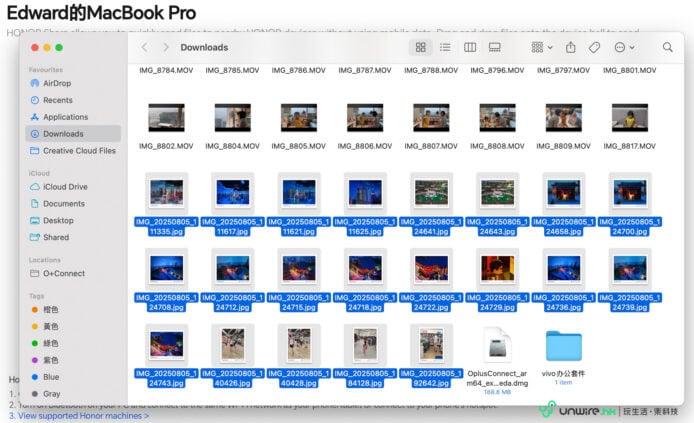Open iCloud Drive in the sidebar

tap(65, 187)
